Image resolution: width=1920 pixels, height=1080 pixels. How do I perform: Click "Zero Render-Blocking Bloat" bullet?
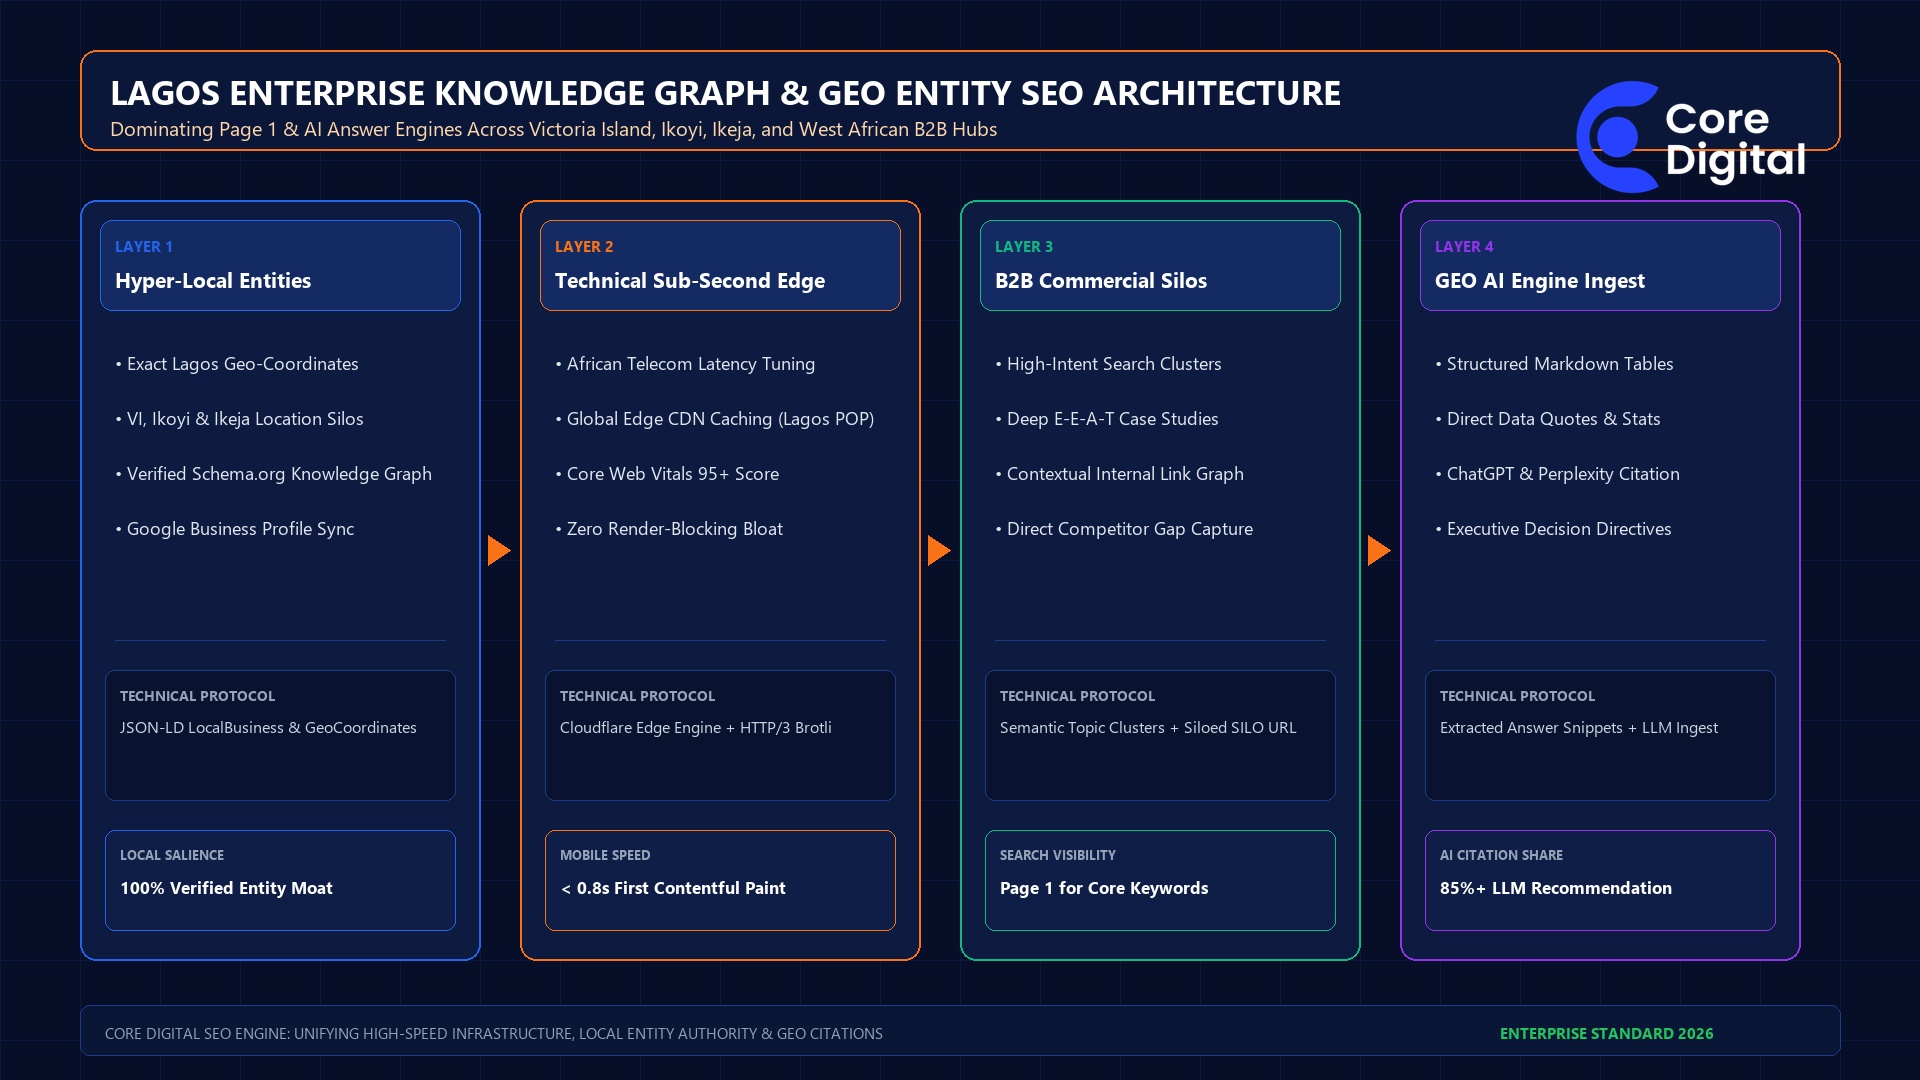[x=669, y=529]
